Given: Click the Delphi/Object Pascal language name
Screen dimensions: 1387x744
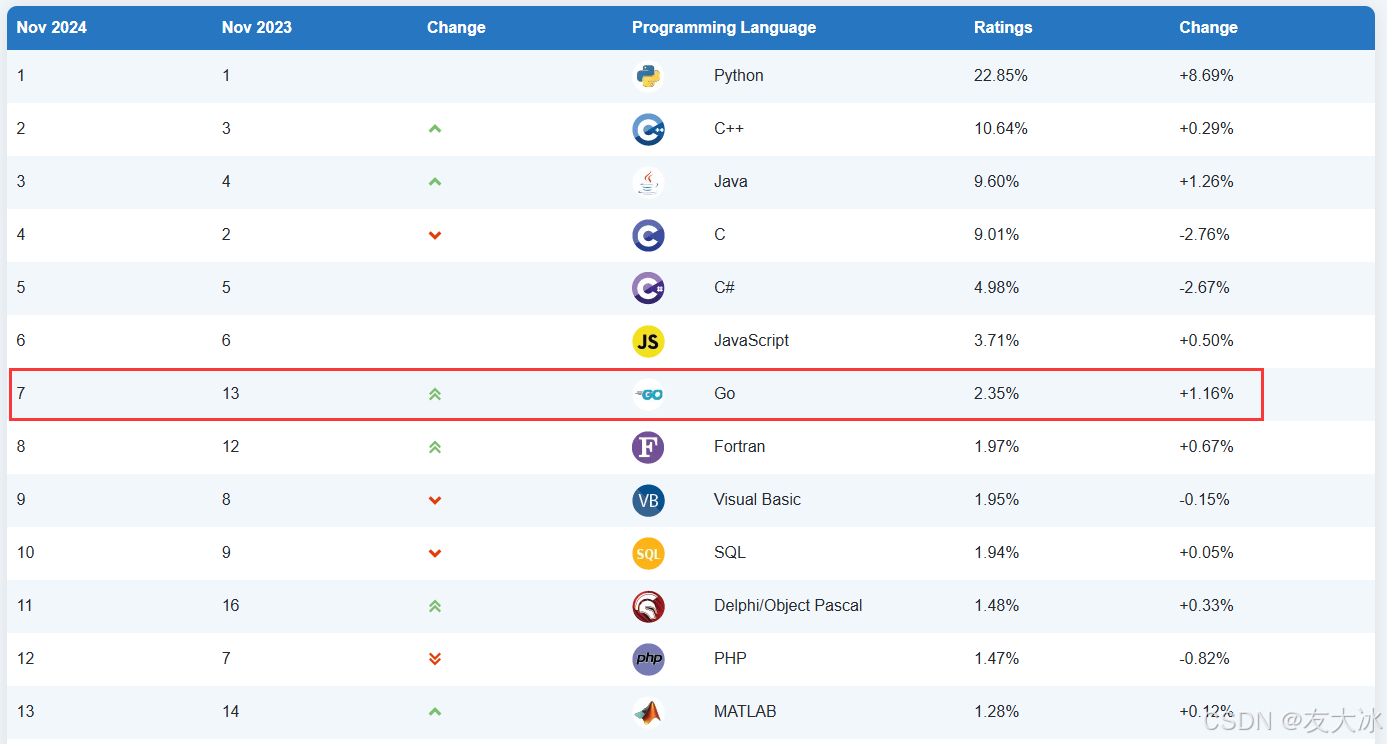Looking at the screenshot, I should click(788, 606).
